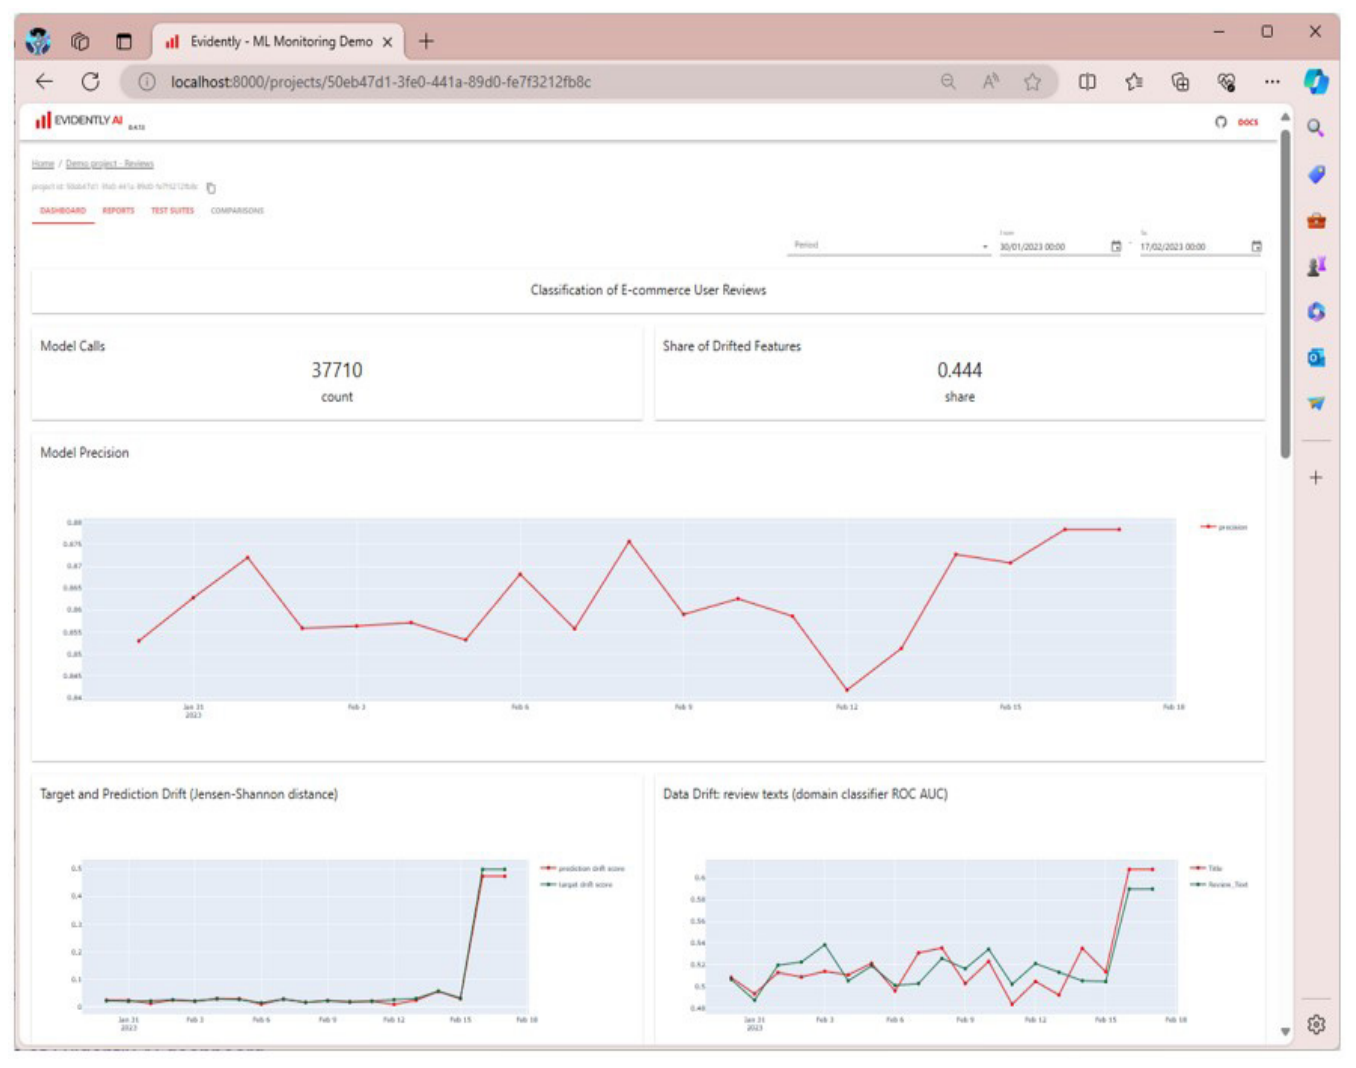Viewport: 1356px width, 1068px height.
Task: Go back to the previous page
Action: (x=44, y=82)
